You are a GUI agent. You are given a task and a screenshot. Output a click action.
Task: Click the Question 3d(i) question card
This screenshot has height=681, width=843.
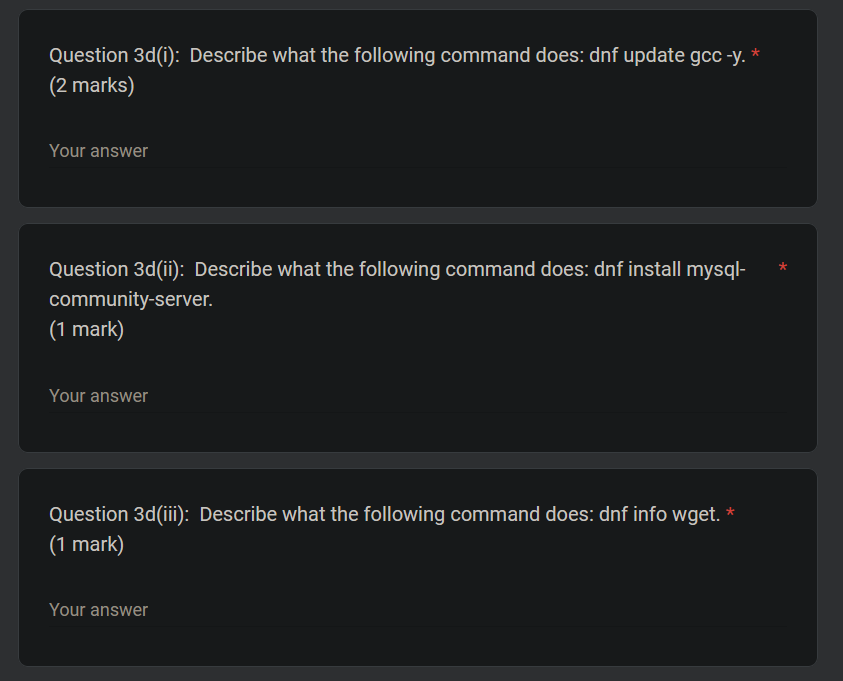(420, 108)
